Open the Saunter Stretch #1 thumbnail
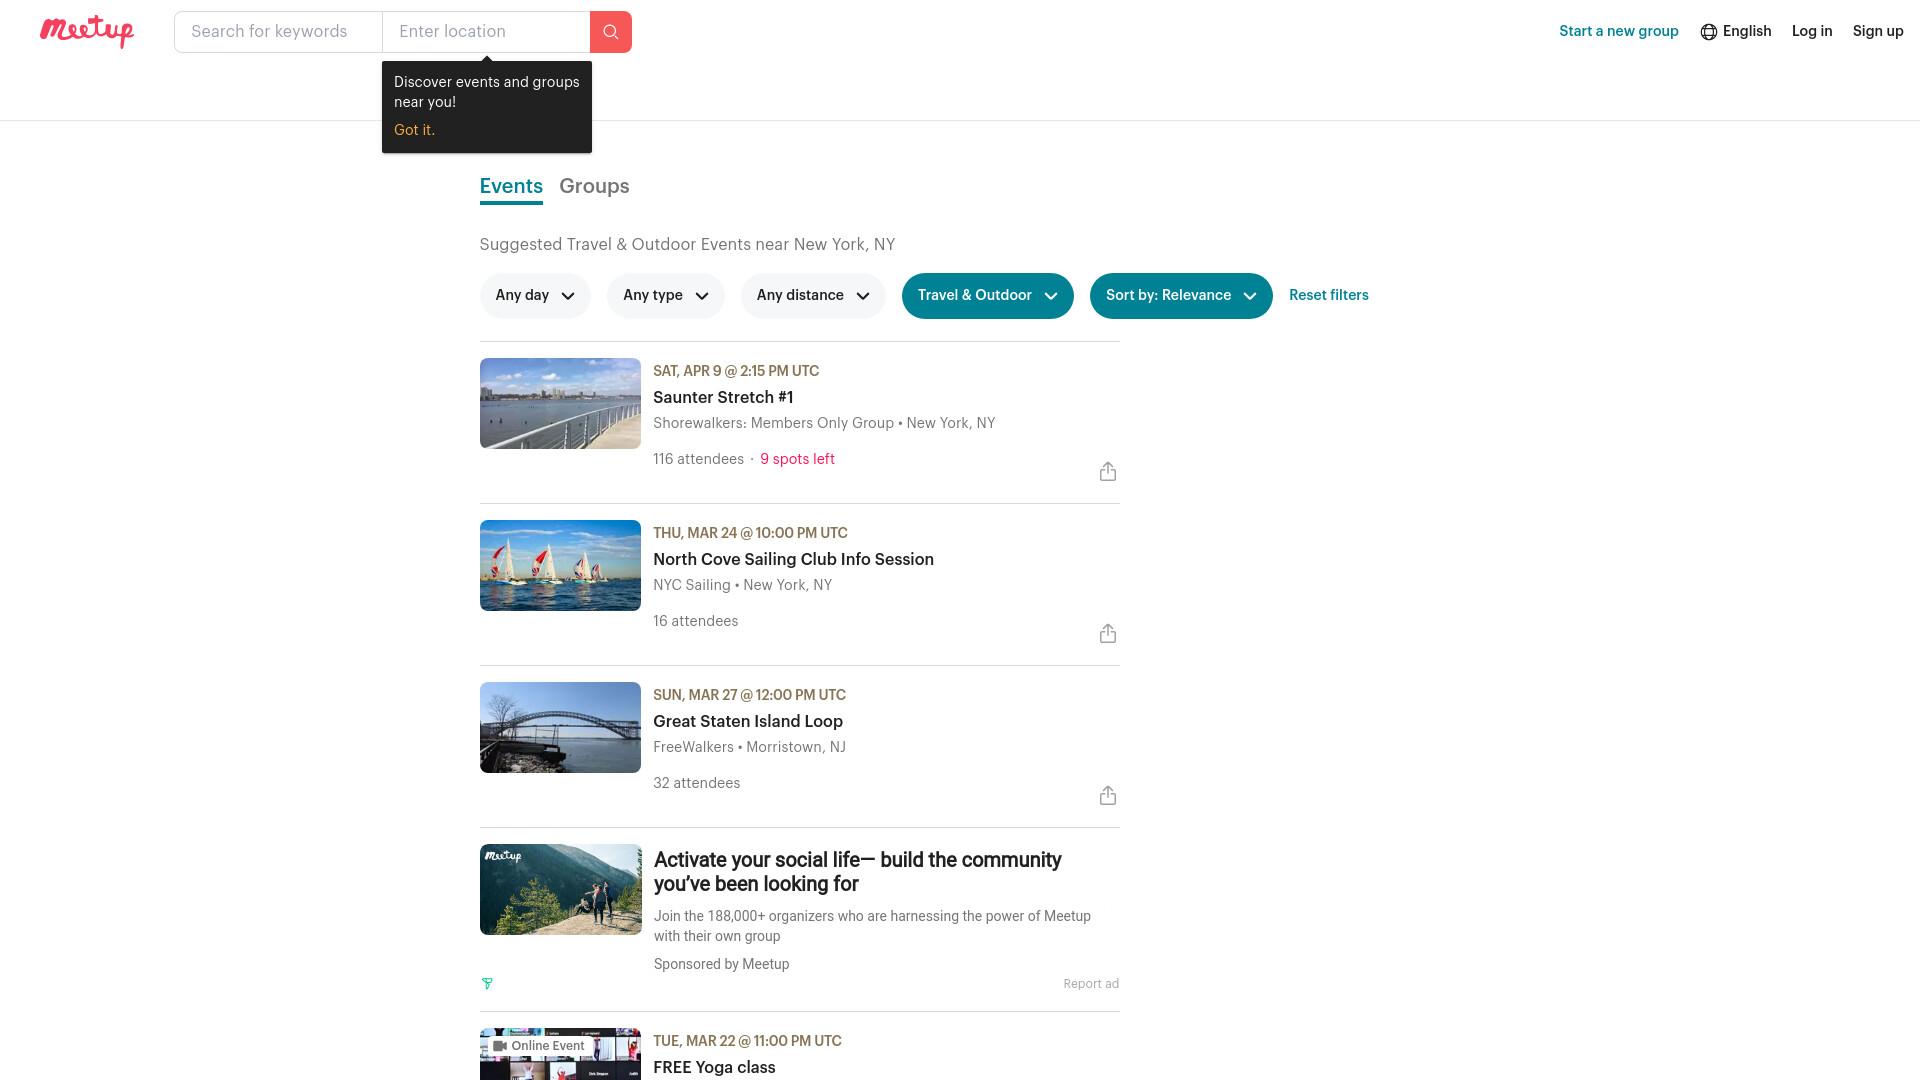Image resolution: width=1920 pixels, height=1080 pixels. (560, 403)
